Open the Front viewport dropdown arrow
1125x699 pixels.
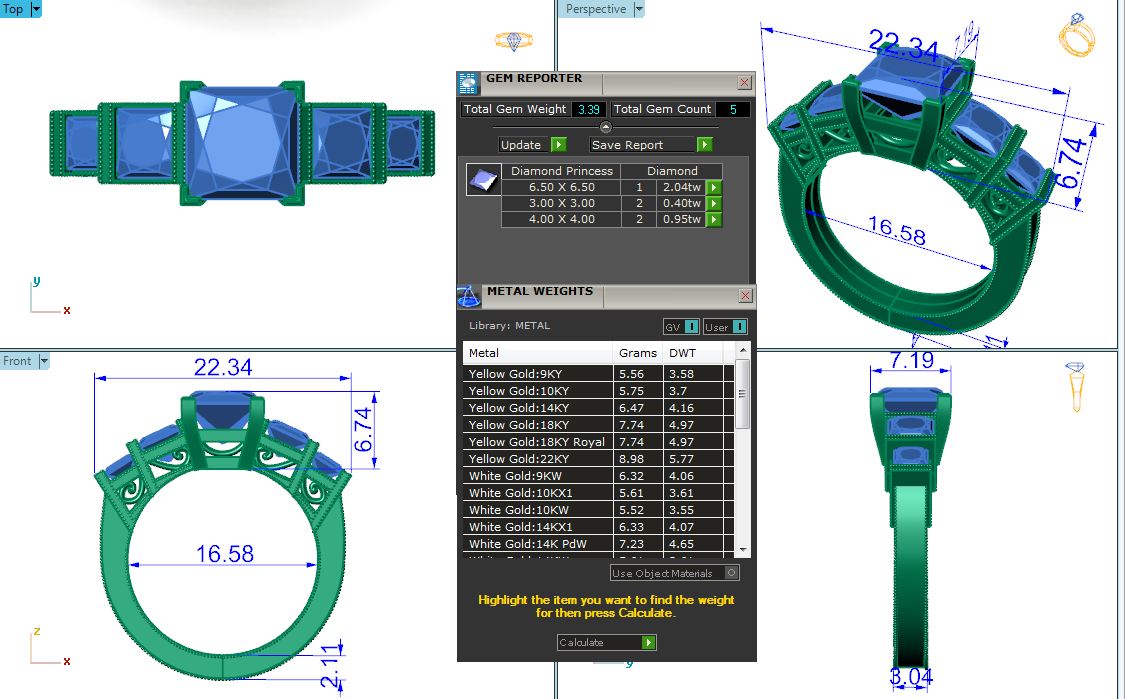(x=45, y=361)
